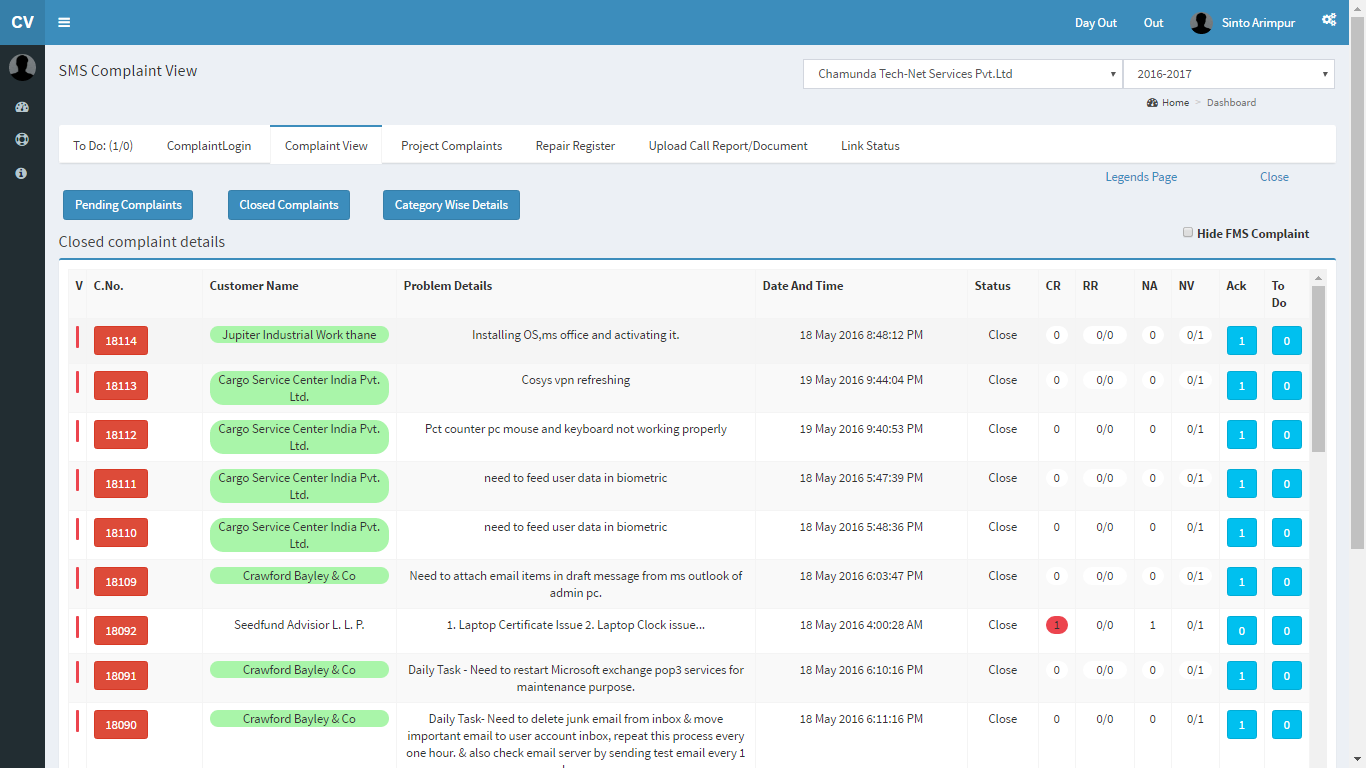
Task: Click the table's vertical scrollbar thumb
Action: (1317, 368)
